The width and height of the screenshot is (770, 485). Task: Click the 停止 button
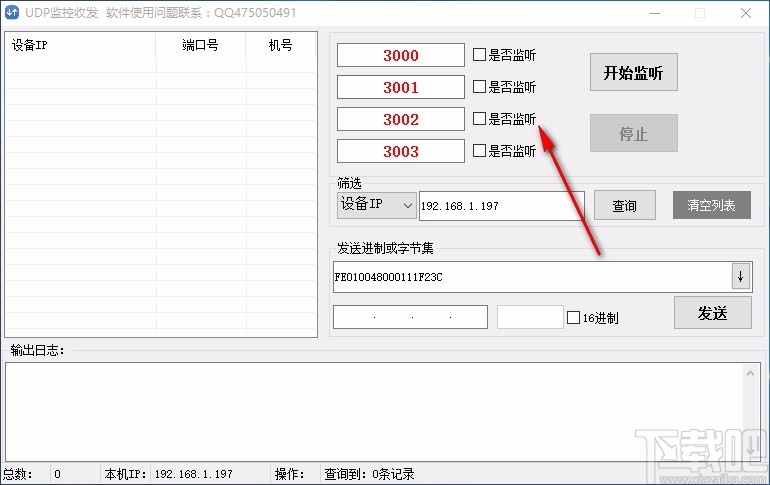pos(633,133)
